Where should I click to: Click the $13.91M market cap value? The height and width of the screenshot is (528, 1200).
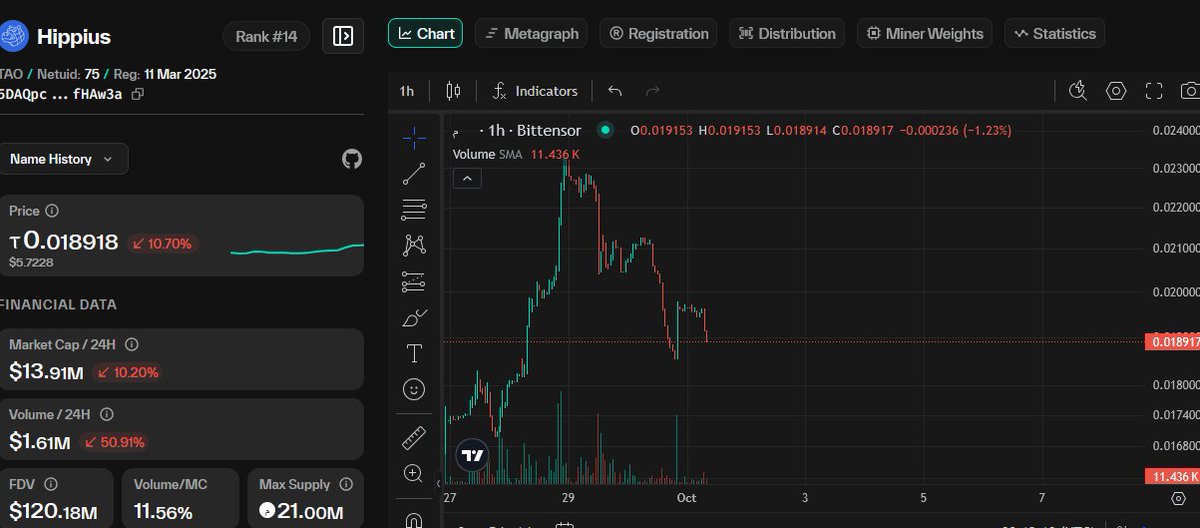pyautogui.click(x=46, y=372)
